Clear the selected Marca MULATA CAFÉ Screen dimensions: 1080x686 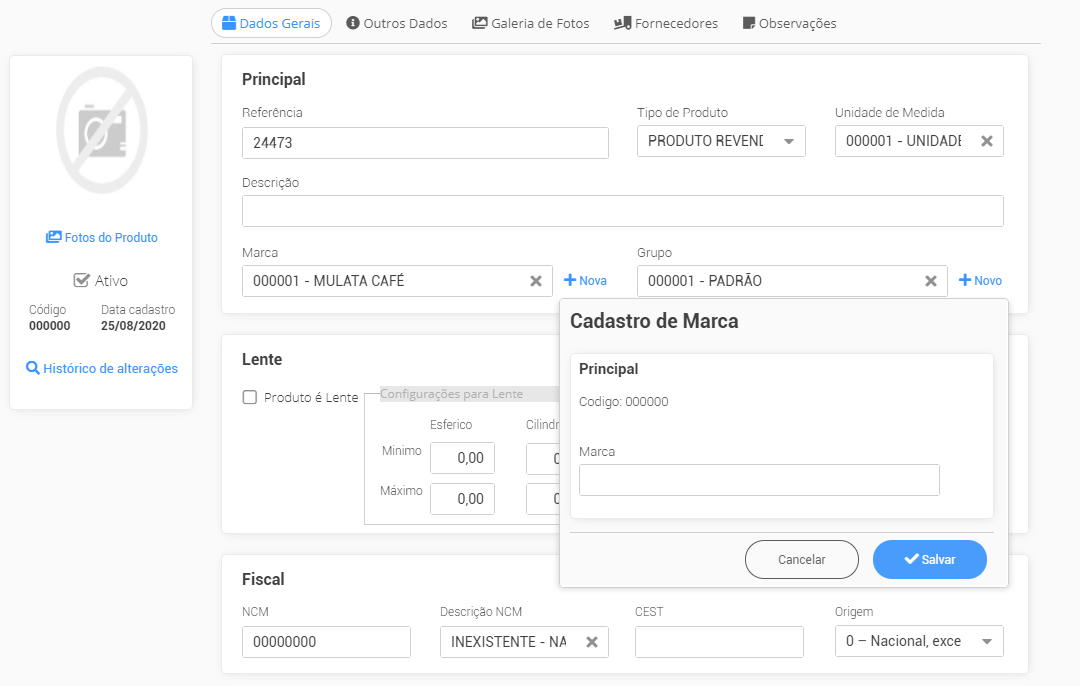coord(536,281)
